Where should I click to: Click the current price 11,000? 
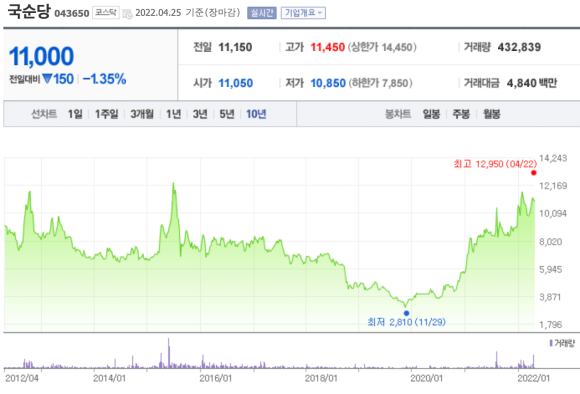click(41, 56)
